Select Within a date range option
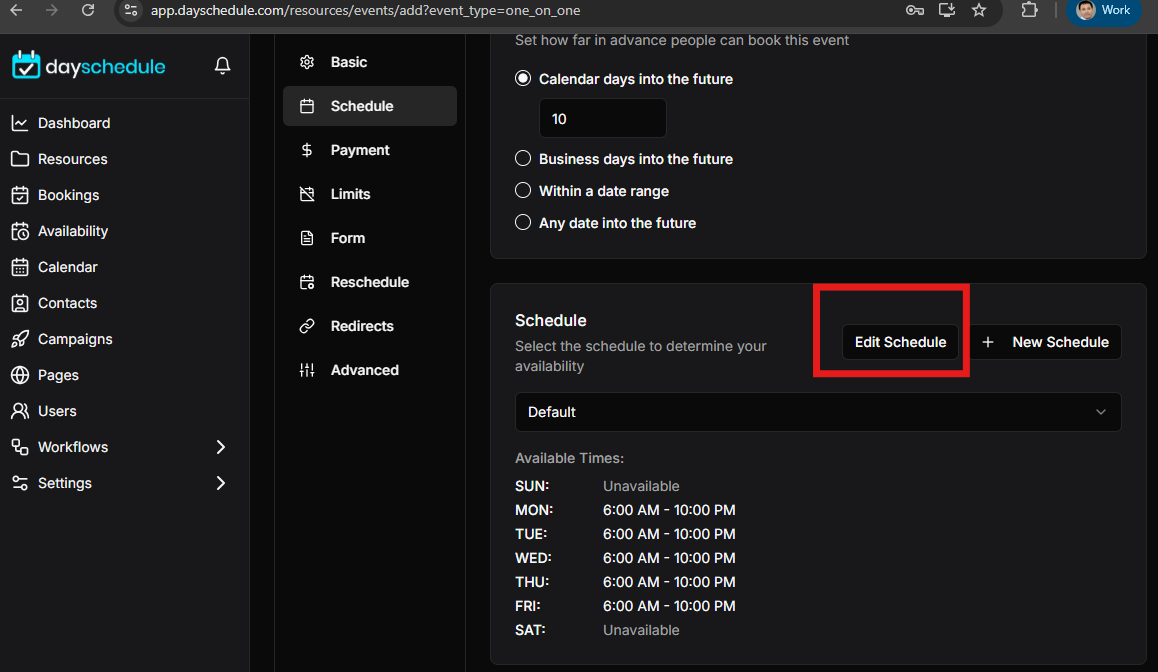The width and height of the screenshot is (1158, 672). pos(523,191)
